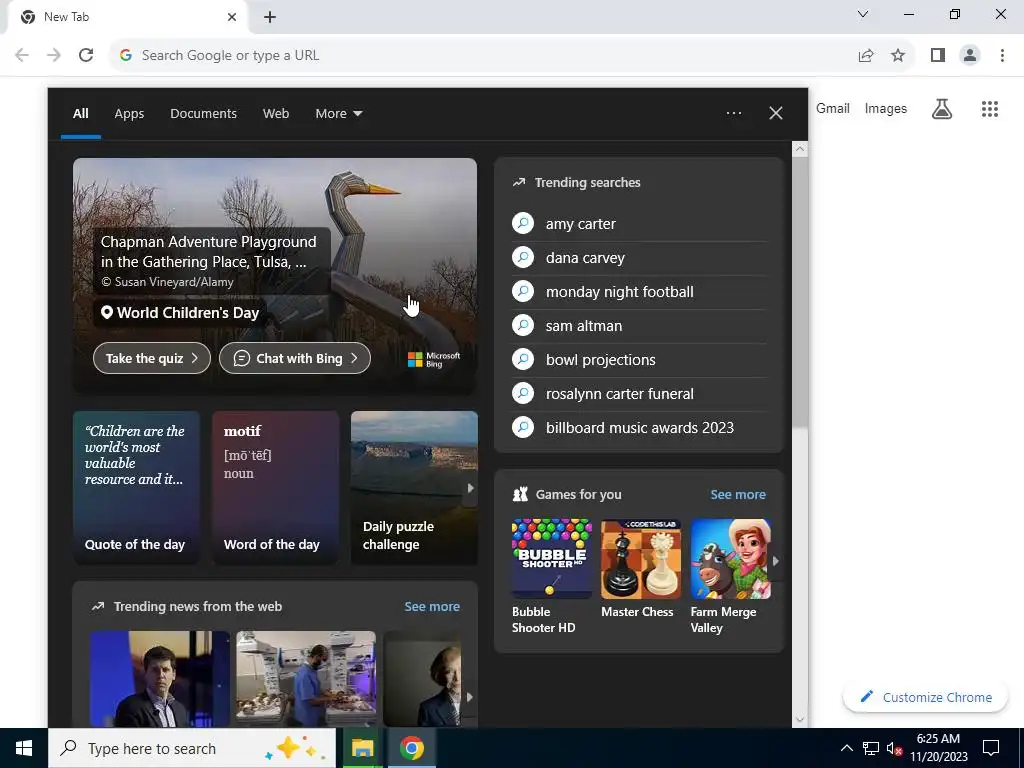Select the All search tab
The height and width of the screenshot is (768, 1024).
(x=81, y=114)
